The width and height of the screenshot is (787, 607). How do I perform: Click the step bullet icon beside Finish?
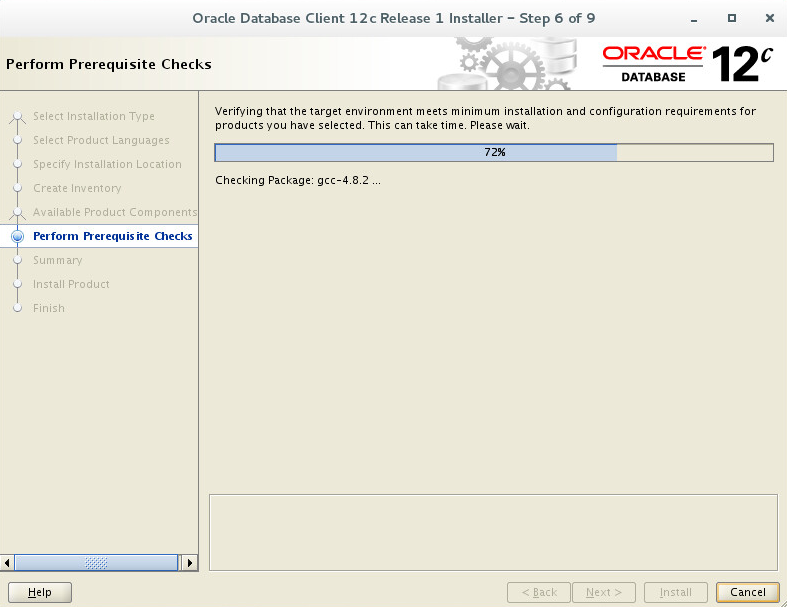pyautogui.click(x=18, y=308)
